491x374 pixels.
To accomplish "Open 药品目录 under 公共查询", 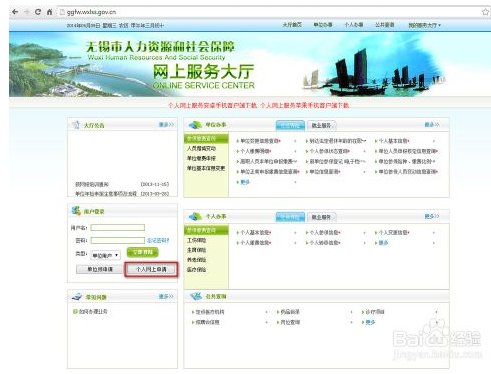I will (x=290, y=312).
